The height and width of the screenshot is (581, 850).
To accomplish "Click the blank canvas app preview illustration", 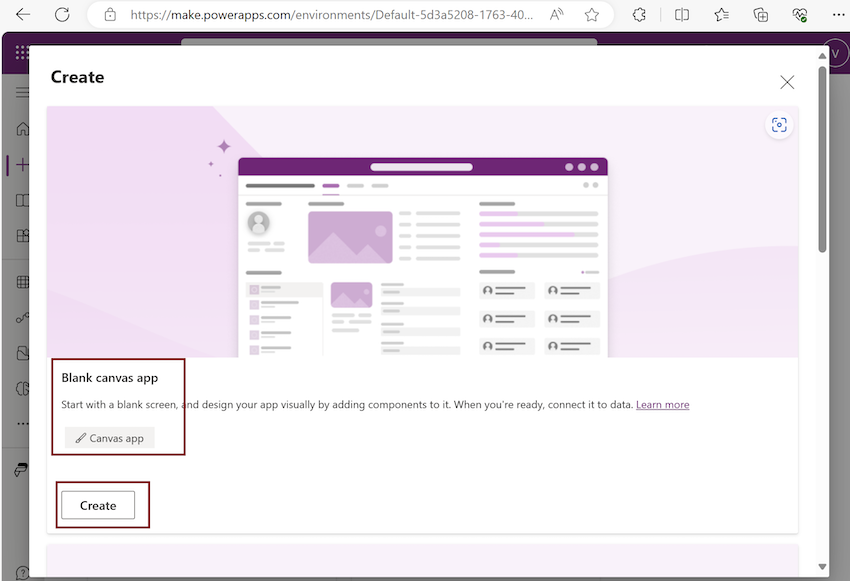I will (422, 232).
